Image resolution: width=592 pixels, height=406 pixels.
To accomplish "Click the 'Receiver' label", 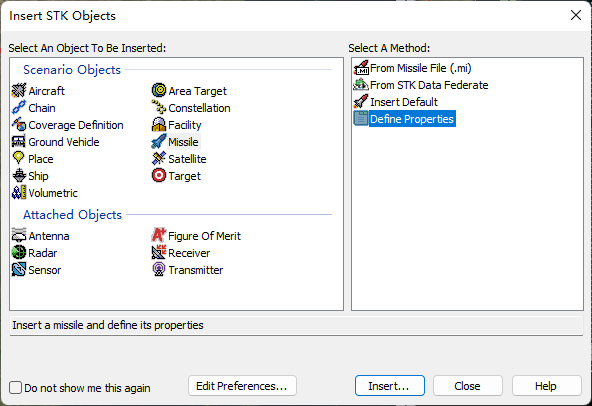I will (x=189, y=253).
